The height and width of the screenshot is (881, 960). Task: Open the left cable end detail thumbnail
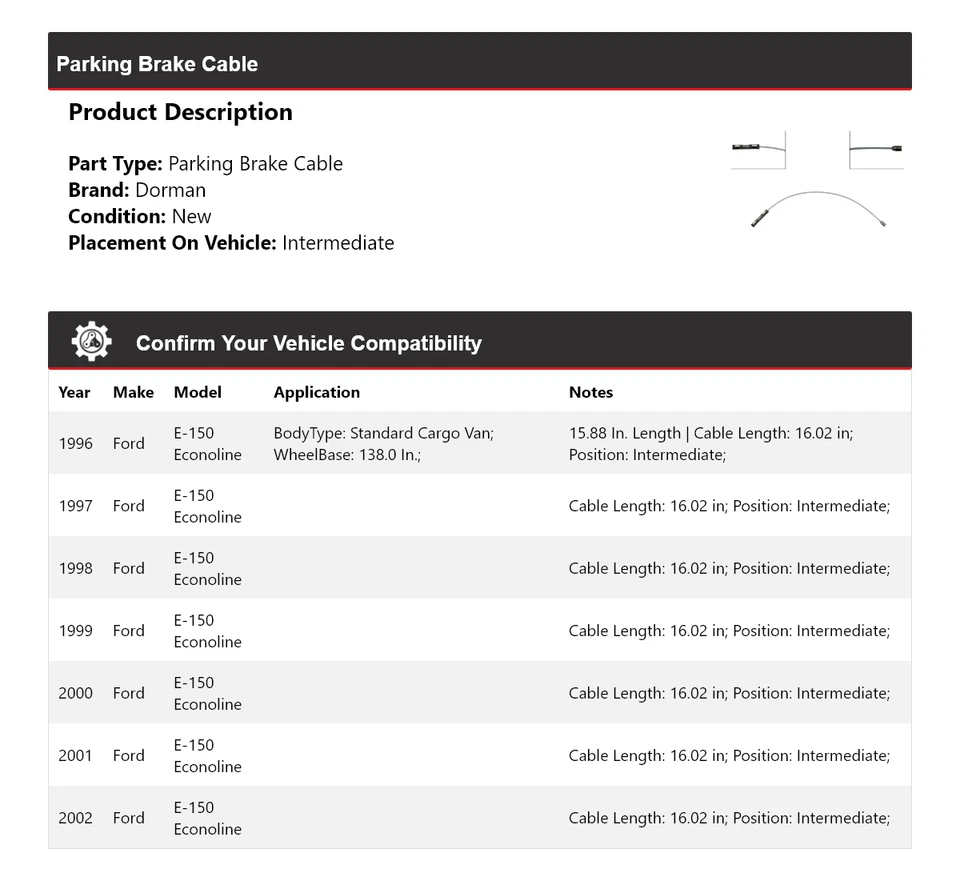click(x=758, y=149)
